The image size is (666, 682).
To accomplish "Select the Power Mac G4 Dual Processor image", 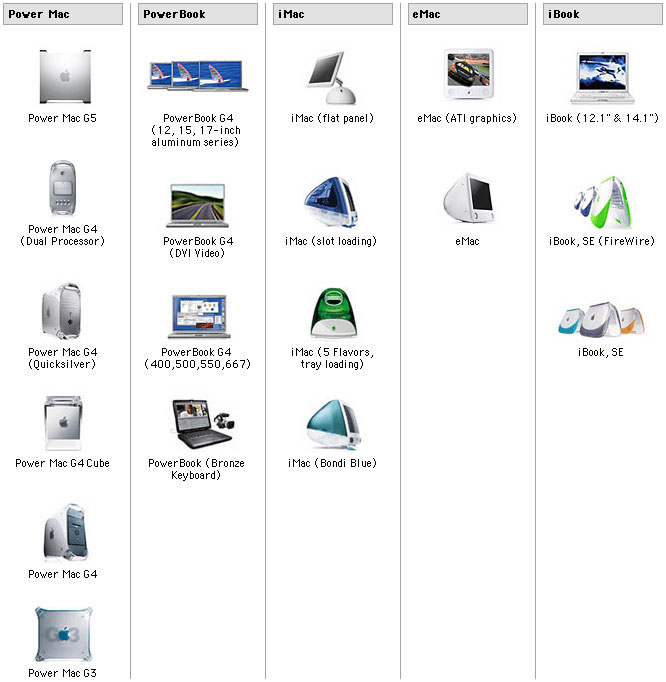I will pos(63,188).
